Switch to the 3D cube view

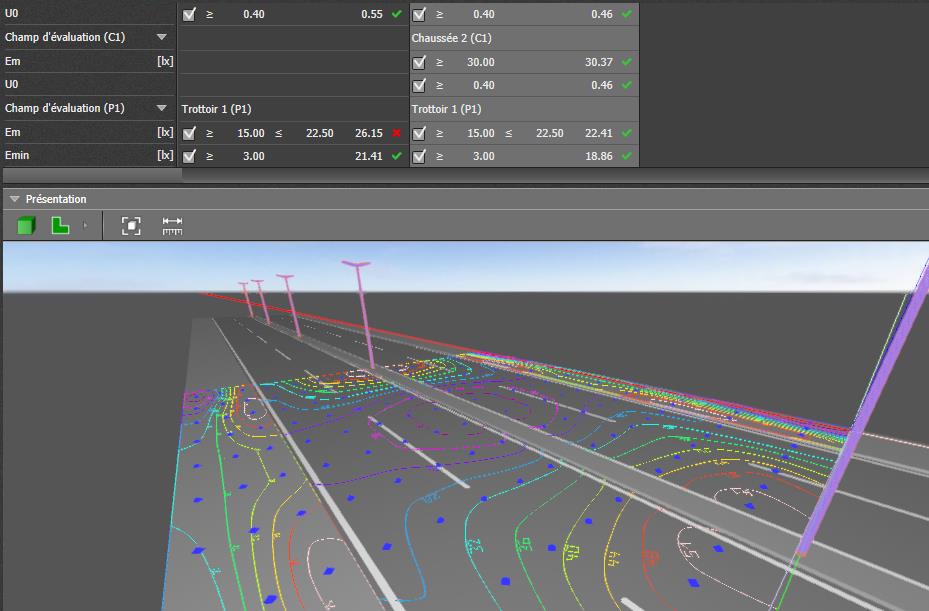click(x=26, y=226)
